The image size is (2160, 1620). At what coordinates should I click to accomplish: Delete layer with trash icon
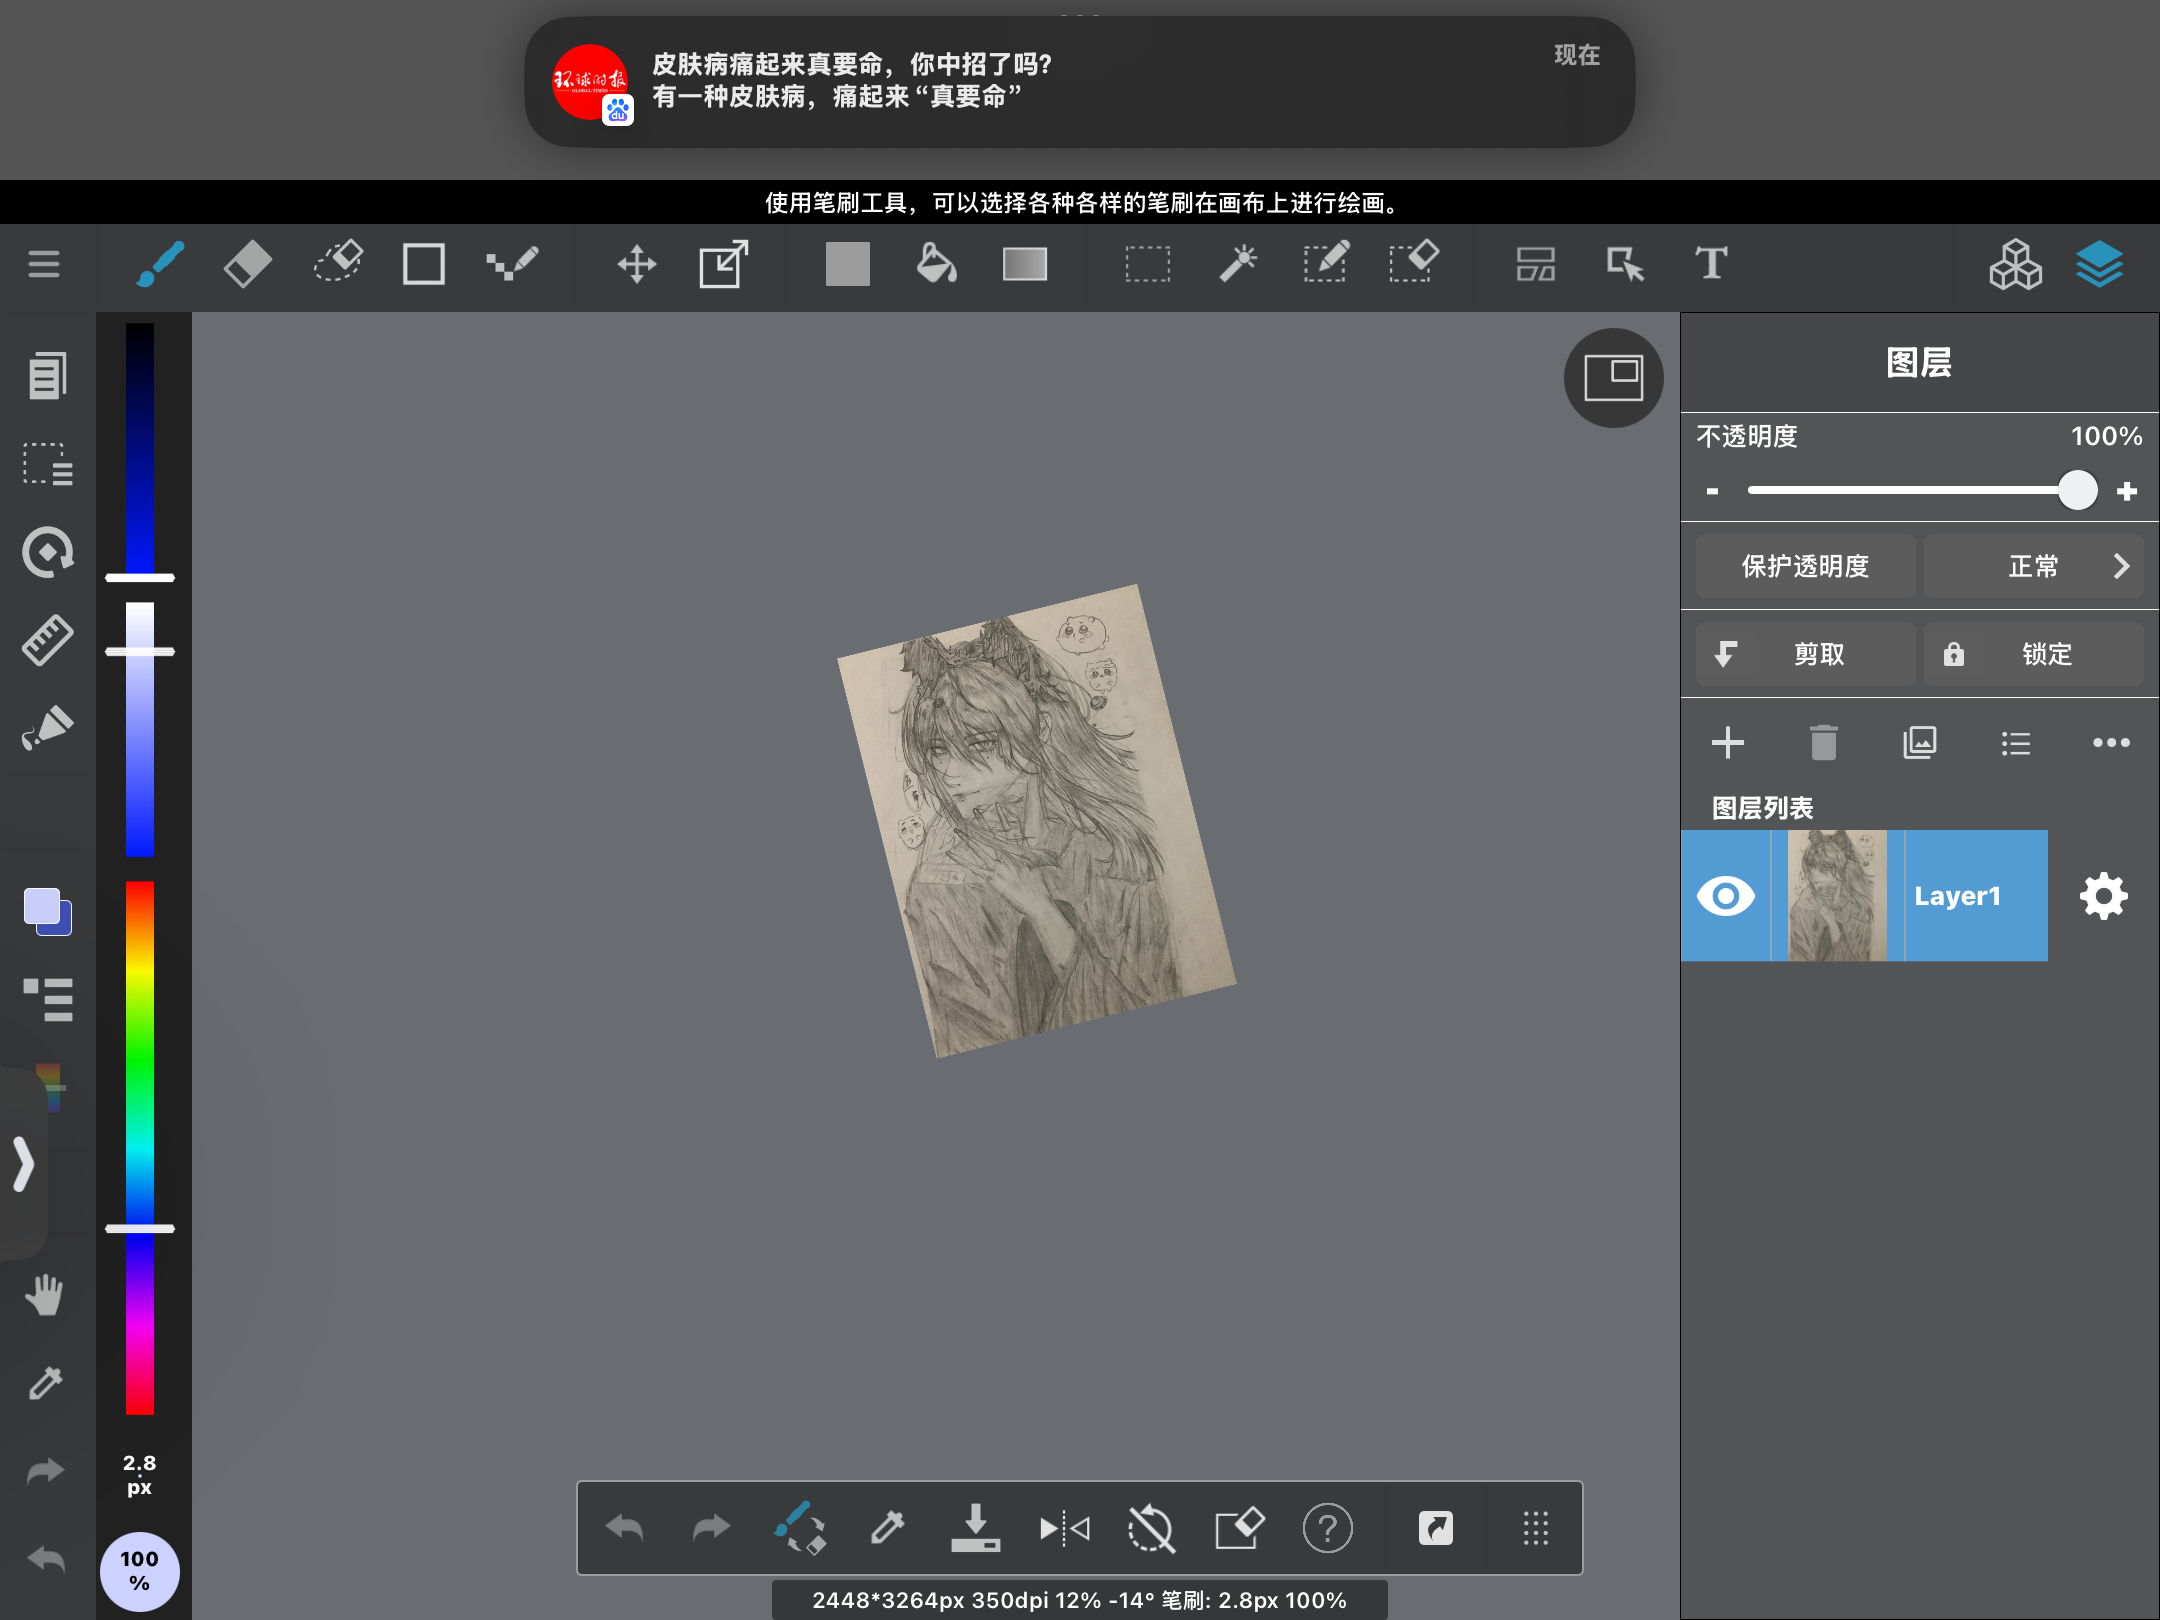1823,743
